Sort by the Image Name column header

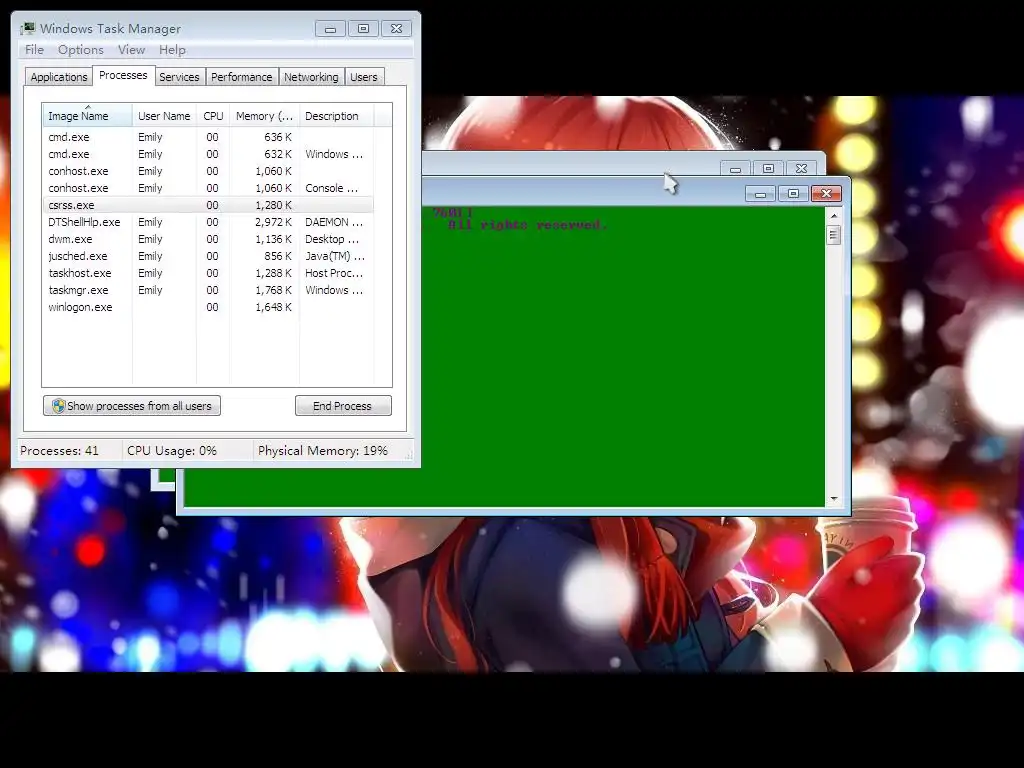click(88, 116)
